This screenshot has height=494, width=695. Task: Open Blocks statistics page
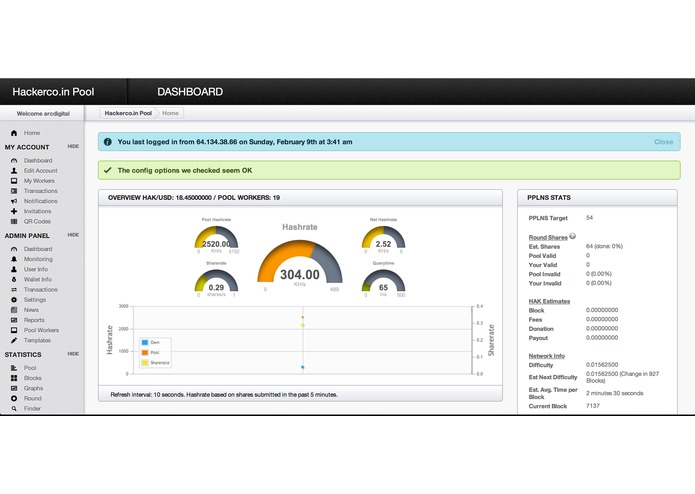coord(32,378)
